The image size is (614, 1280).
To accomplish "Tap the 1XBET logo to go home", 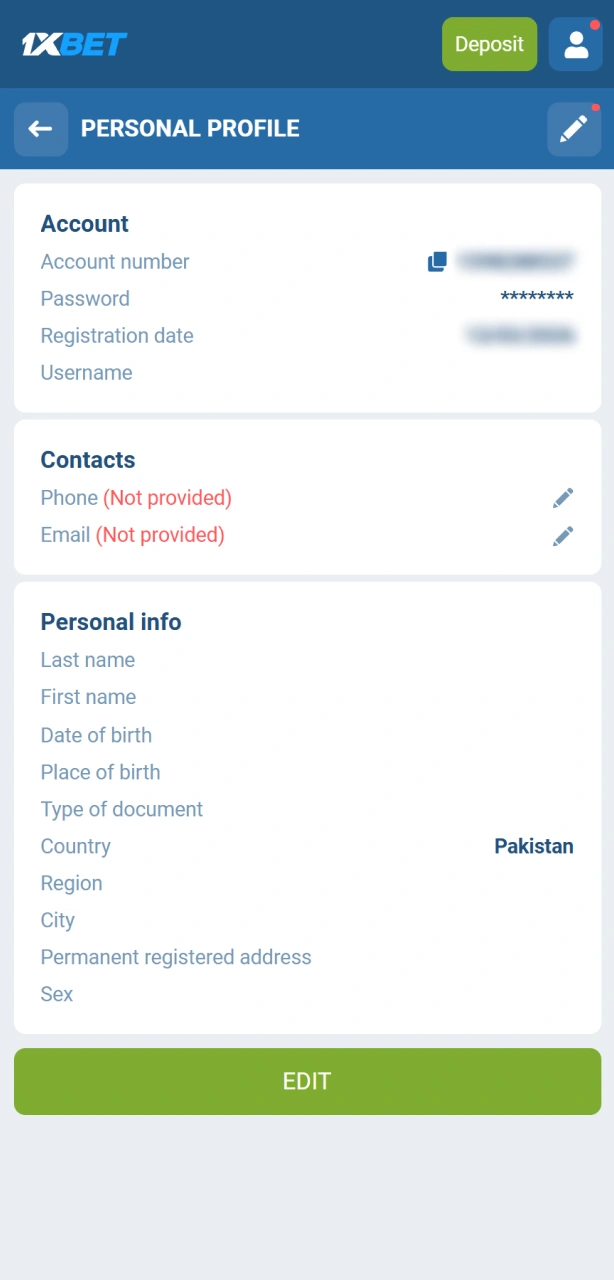I will click(71, 43).
